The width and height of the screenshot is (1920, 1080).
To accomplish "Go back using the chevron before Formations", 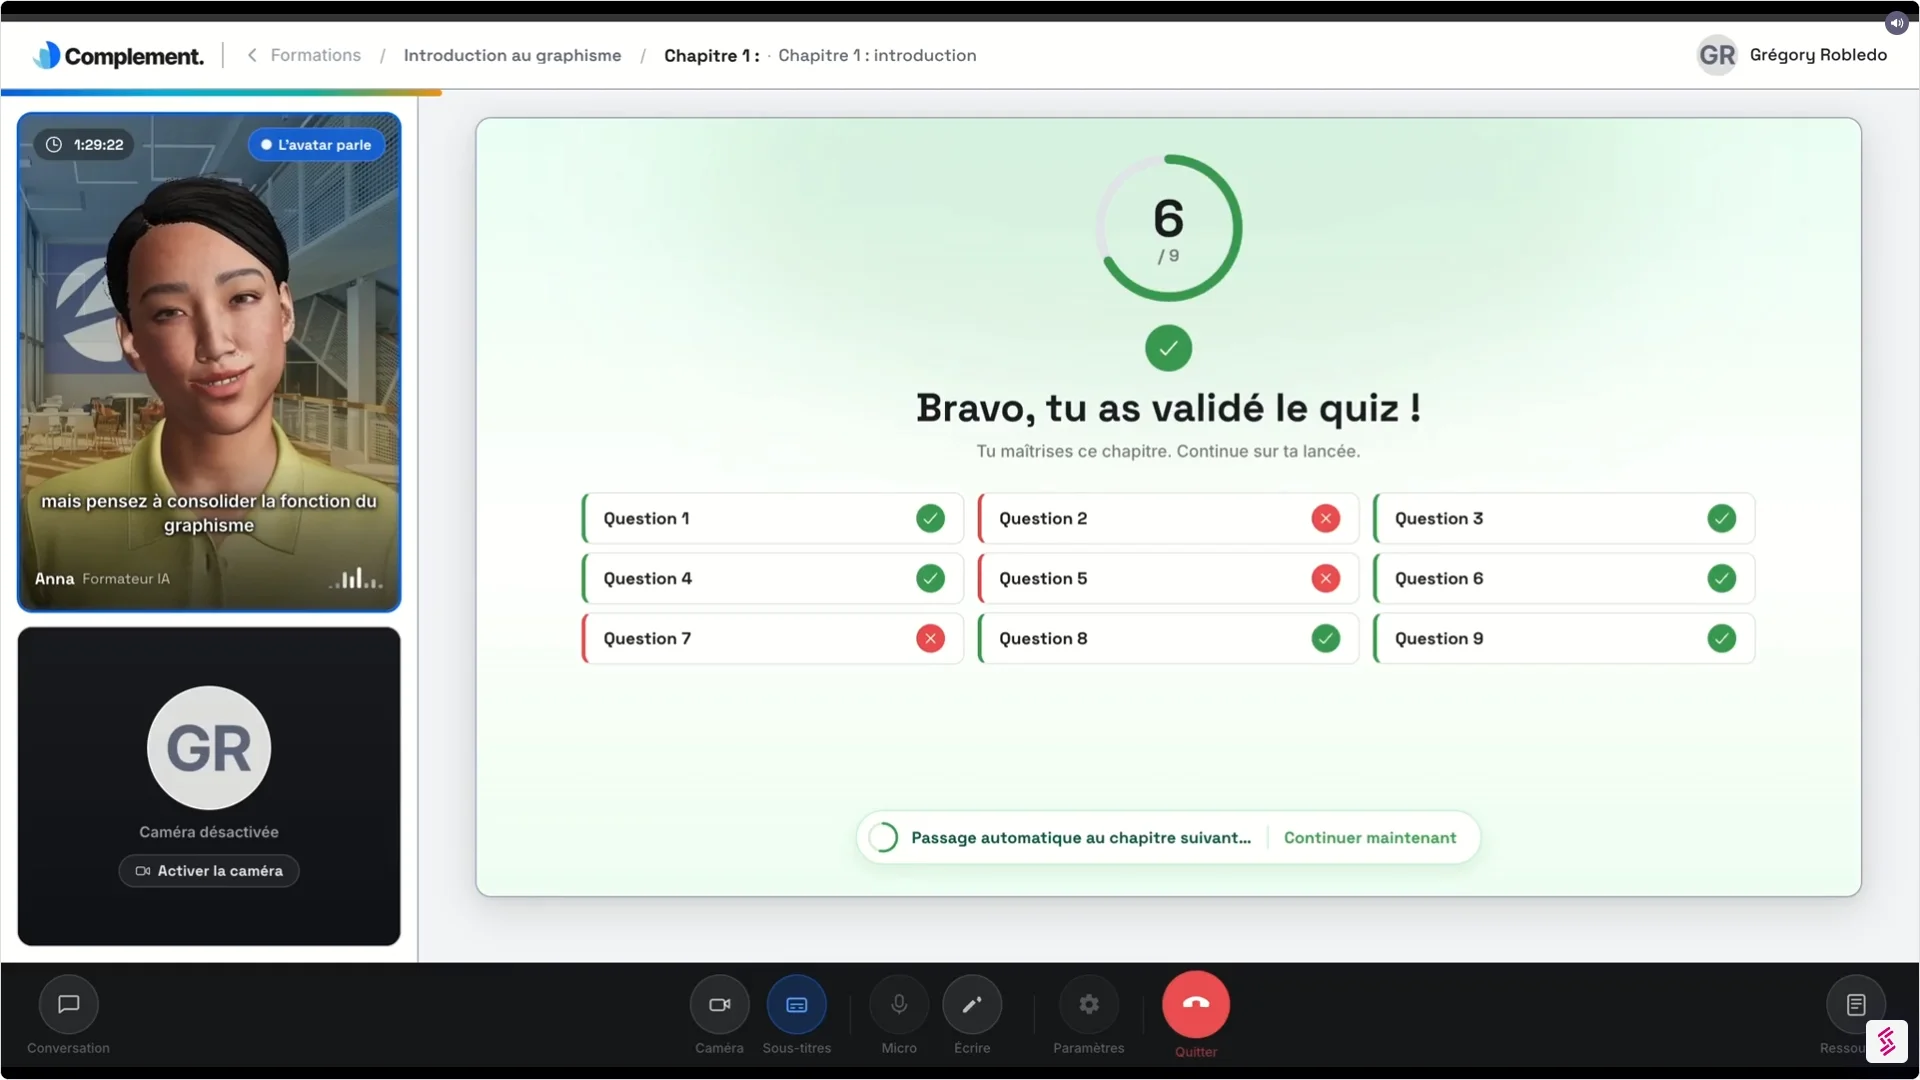I will pos(252,55).
